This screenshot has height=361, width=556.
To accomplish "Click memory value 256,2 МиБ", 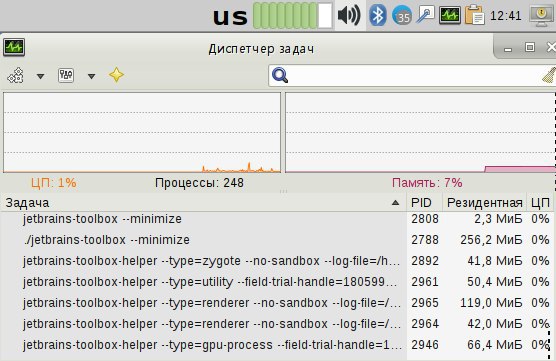I will [x=491, y=240].
